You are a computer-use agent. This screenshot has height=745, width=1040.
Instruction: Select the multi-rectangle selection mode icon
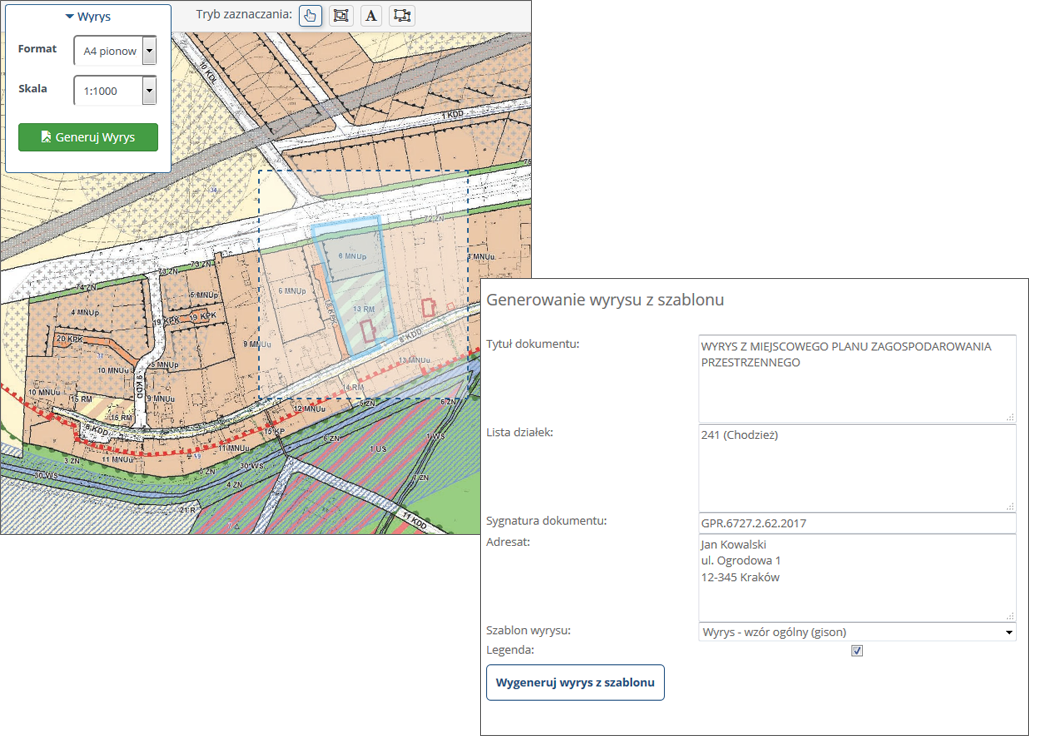(402, 15)
